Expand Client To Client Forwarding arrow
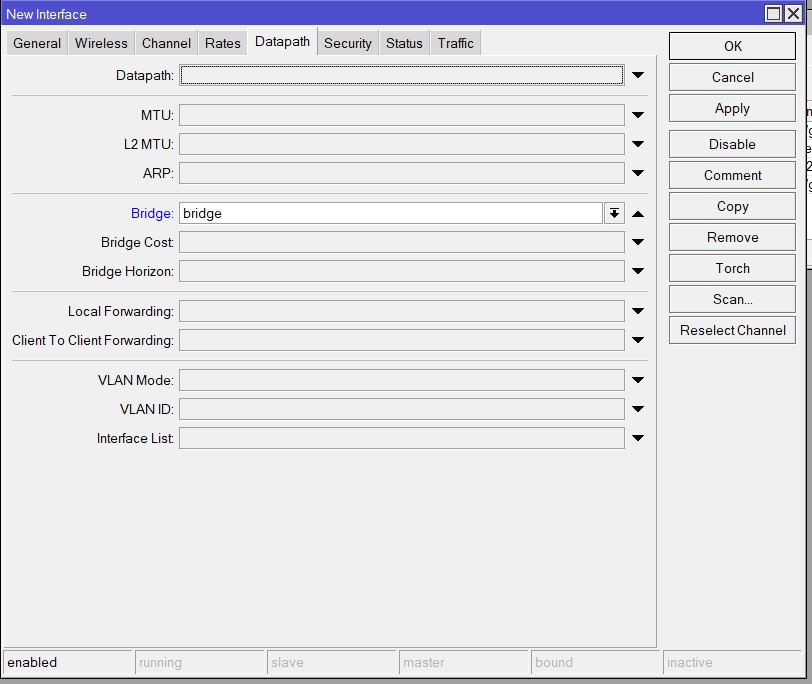Image resolution: width=812 pixels, height=684 pixels. 638,340
